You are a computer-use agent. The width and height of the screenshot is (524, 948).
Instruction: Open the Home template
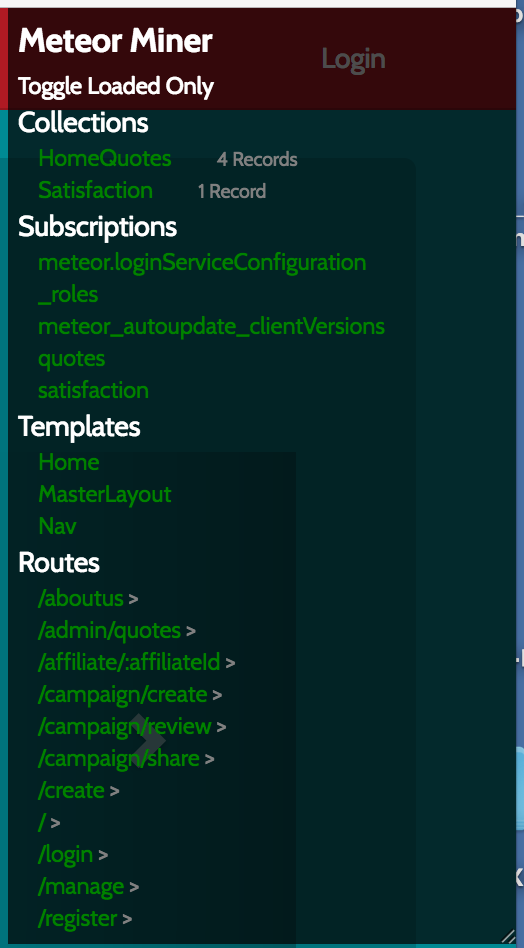click(68, 463)
